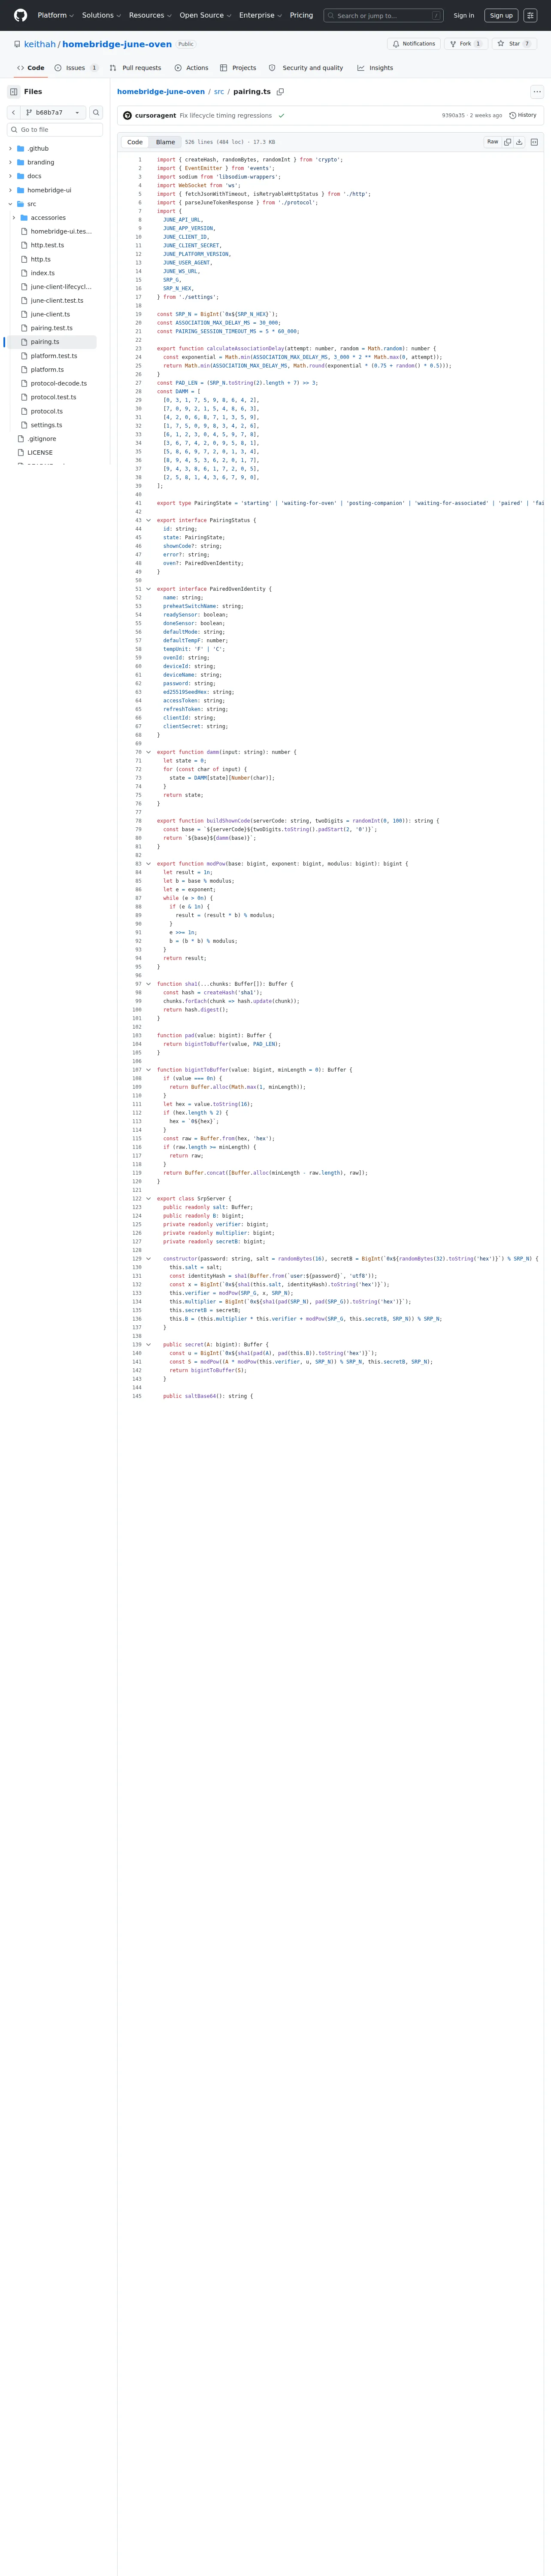Screen dimensions: 551x2576
Task: Click the src breadcrumb link
Action: pyautogui.click(x=219, y=92)
